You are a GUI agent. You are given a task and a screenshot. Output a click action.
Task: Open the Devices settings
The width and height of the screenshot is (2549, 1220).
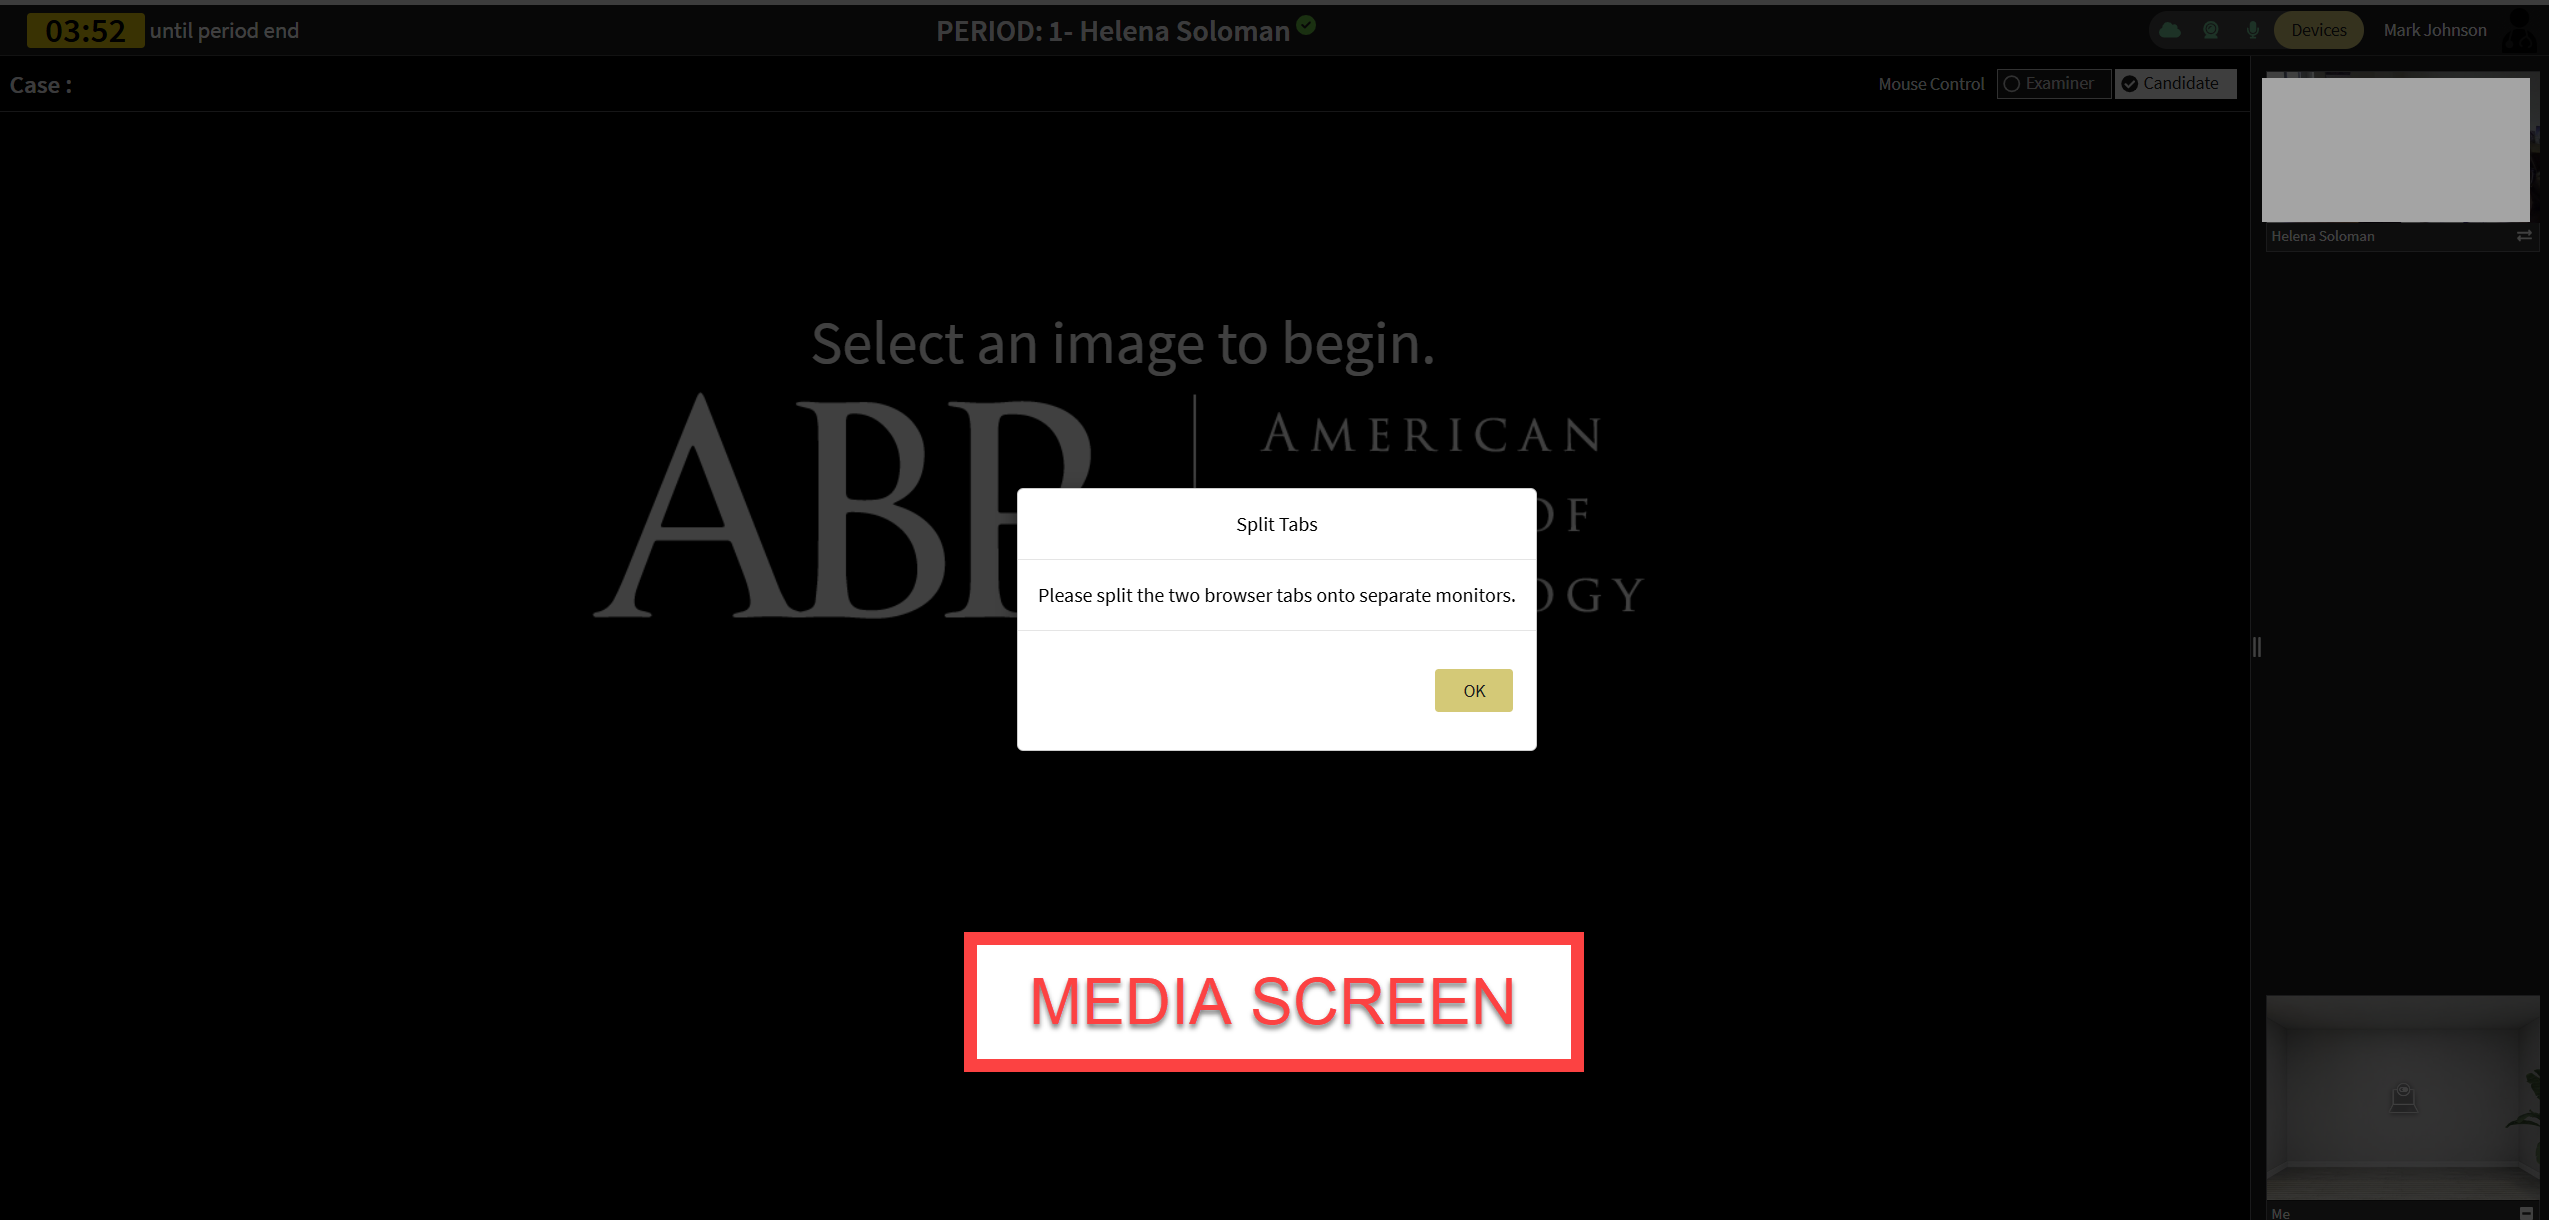pyautogui.click(x=2318, y=30)
